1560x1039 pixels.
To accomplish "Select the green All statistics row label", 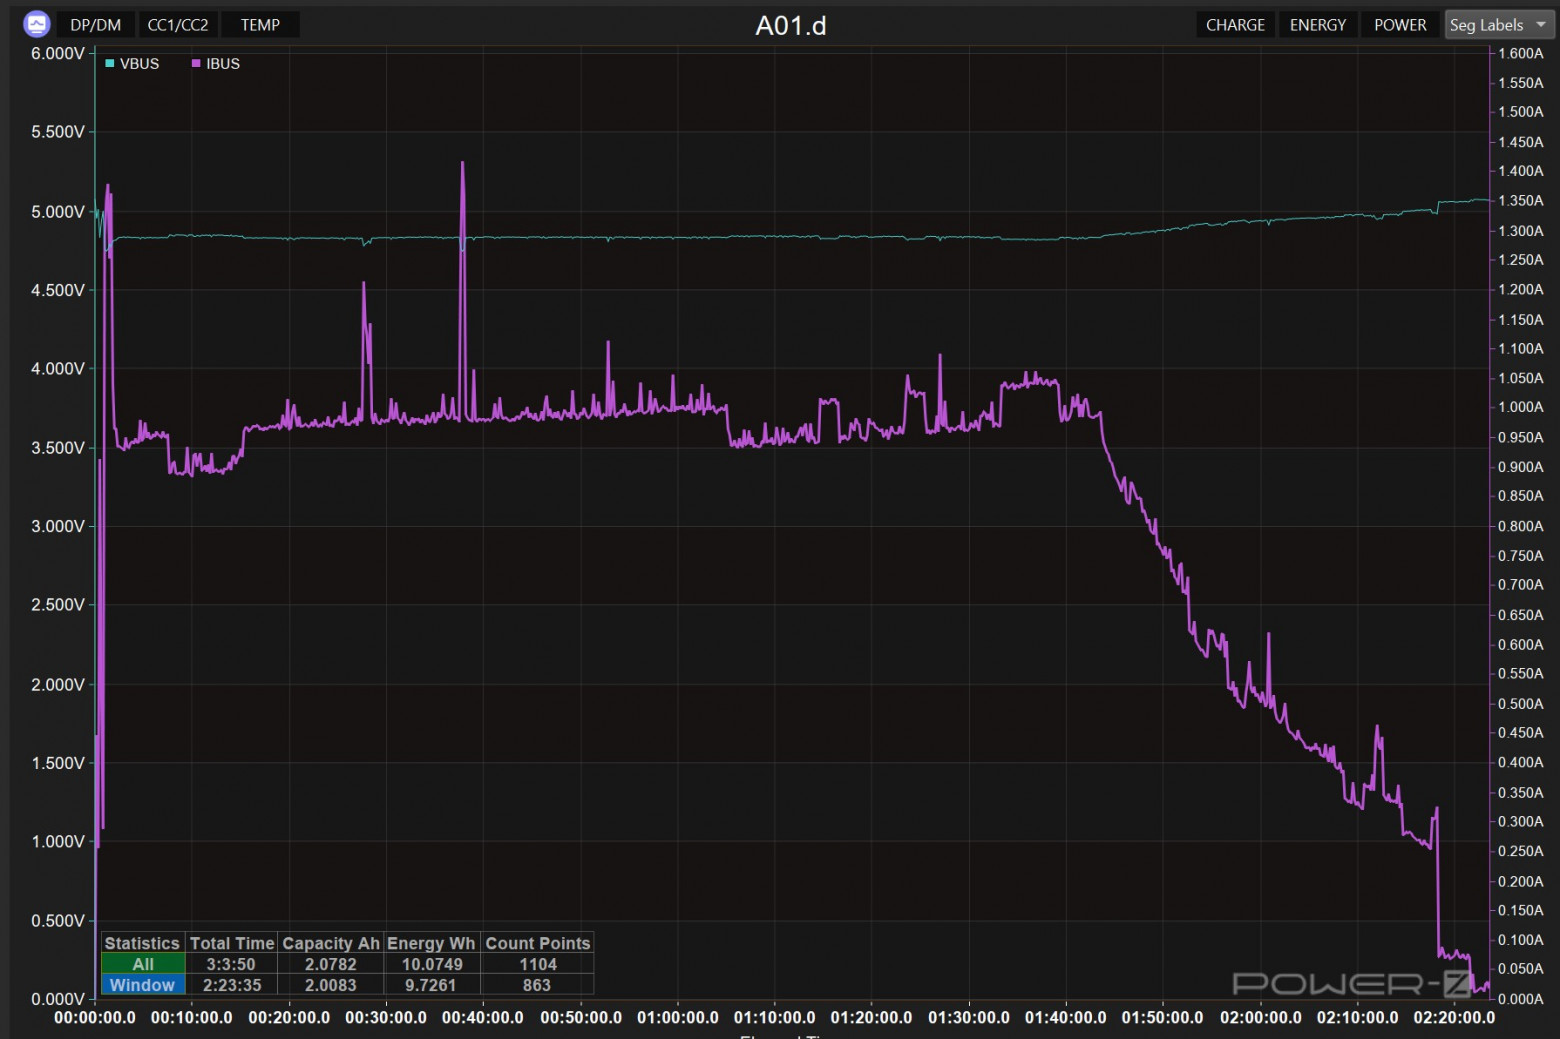I will [143, 964].
